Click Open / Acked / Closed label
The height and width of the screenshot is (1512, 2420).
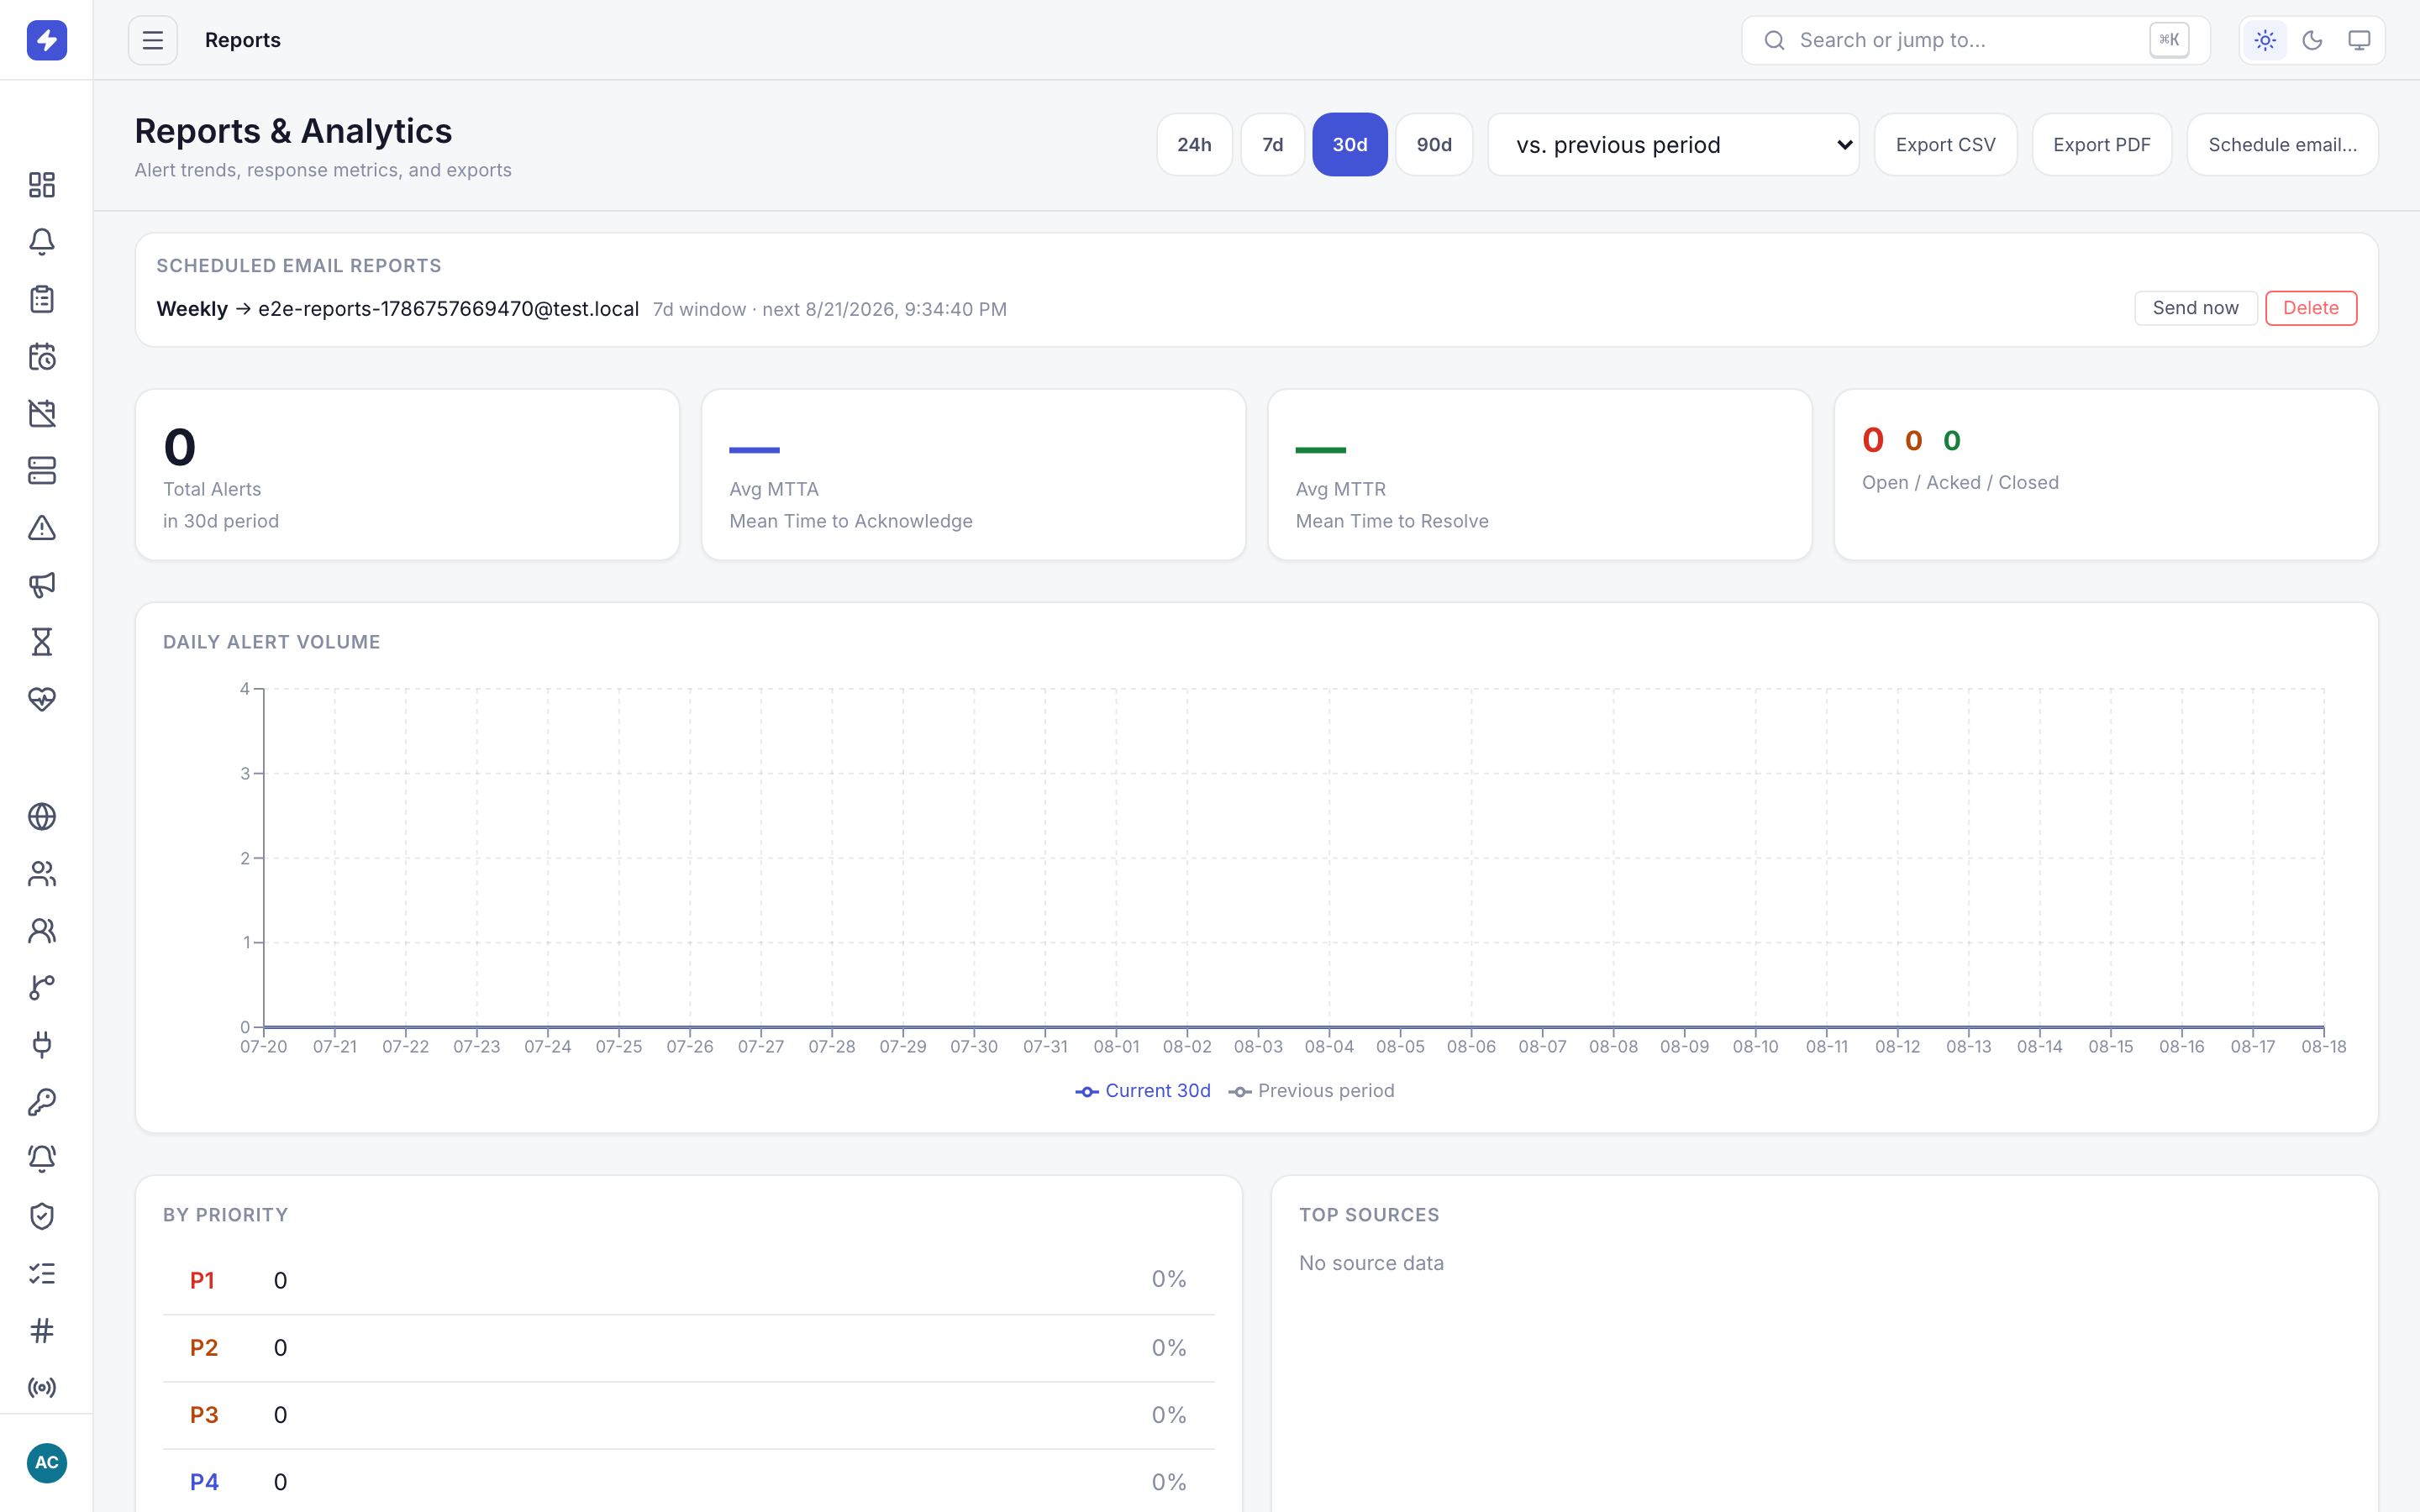click(x=1960, y=482)
